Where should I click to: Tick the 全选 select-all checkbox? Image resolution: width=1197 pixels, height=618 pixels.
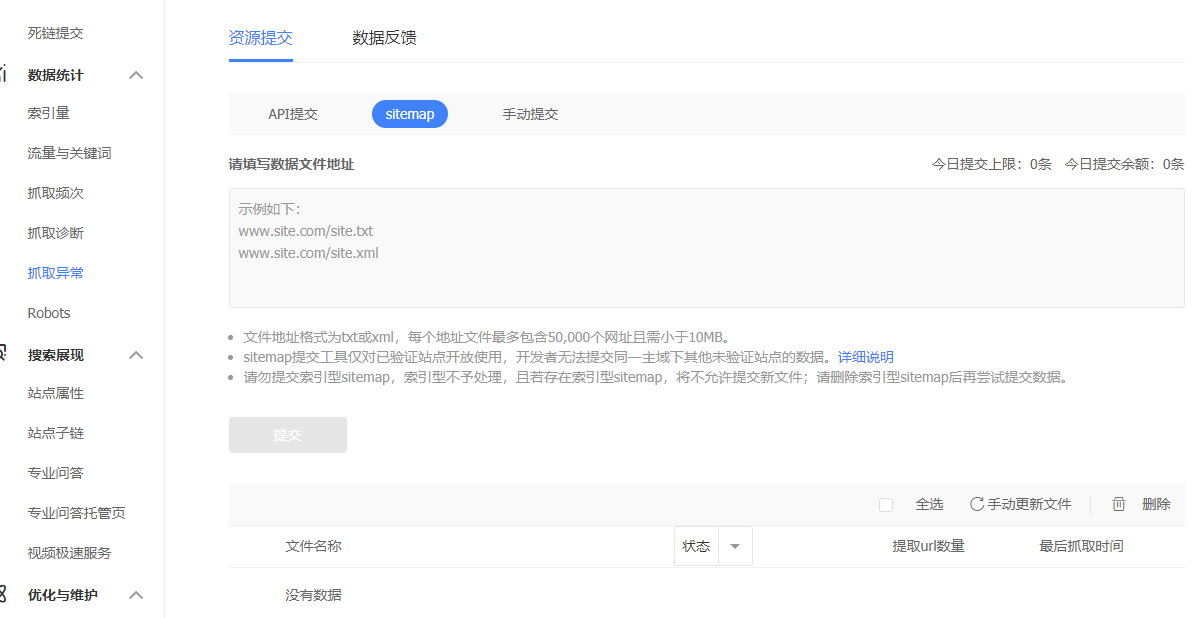pos(886,505)
